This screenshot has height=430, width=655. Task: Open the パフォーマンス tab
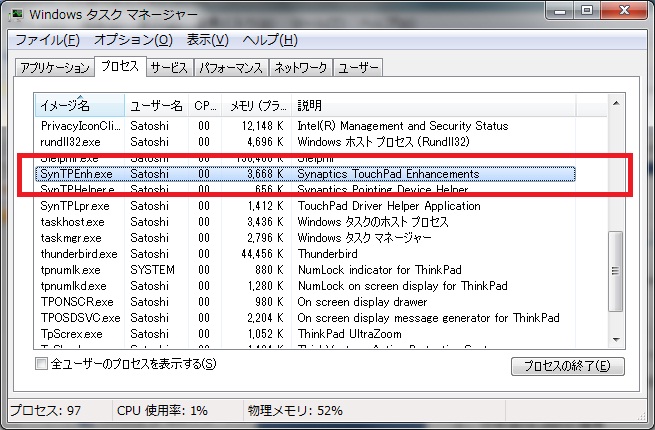(231, 68)
